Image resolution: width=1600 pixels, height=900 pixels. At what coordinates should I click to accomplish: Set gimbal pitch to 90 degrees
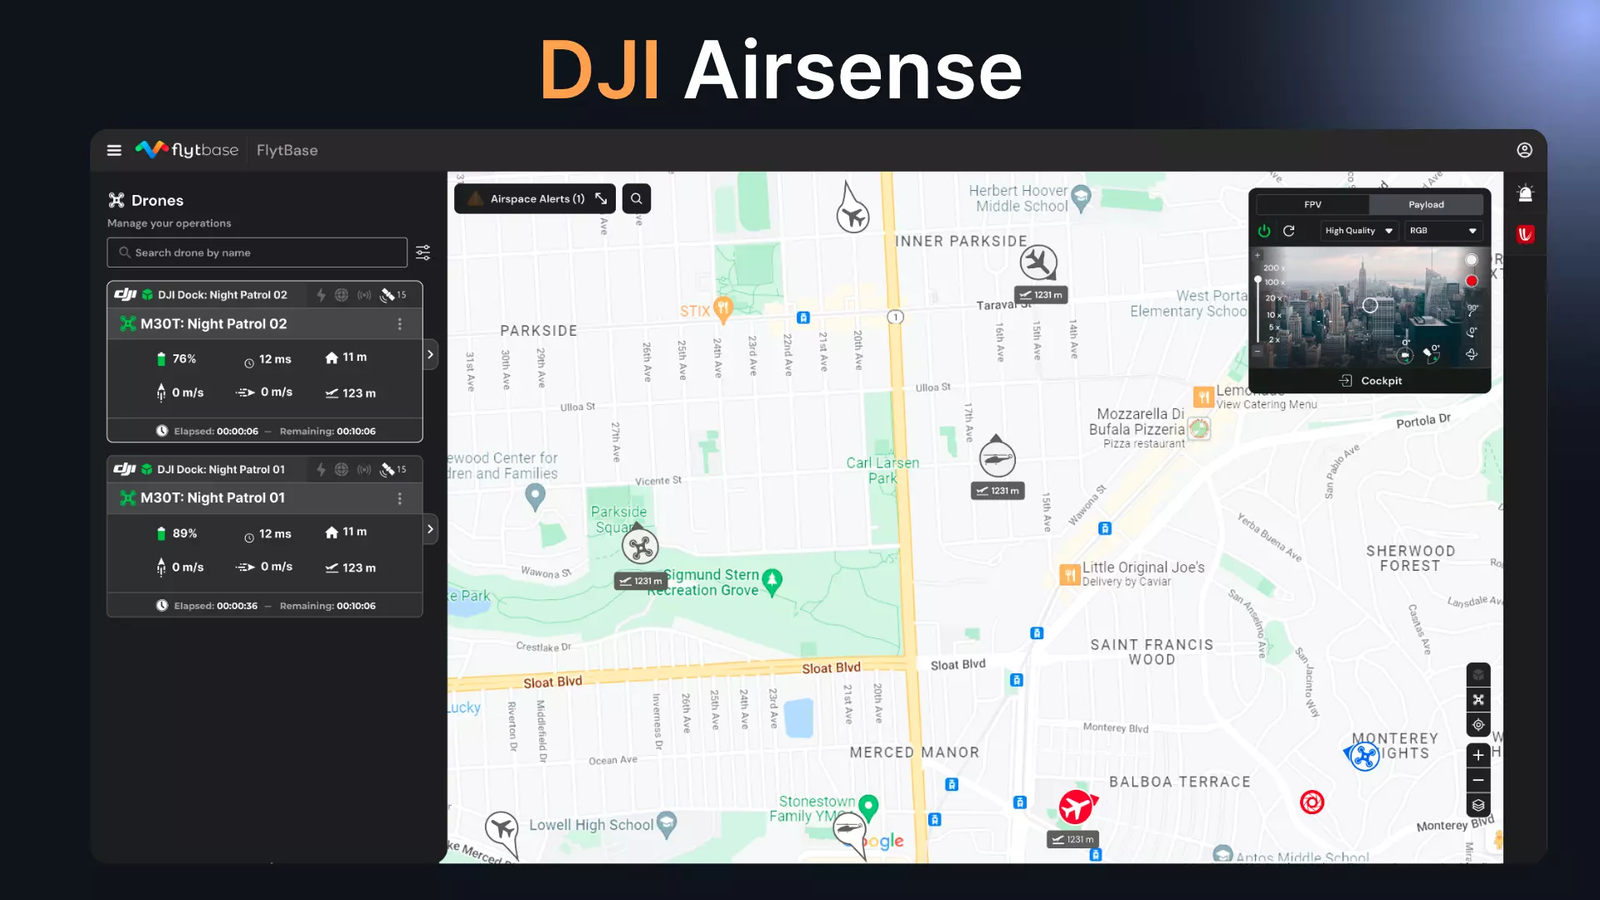coord(1472,309)
